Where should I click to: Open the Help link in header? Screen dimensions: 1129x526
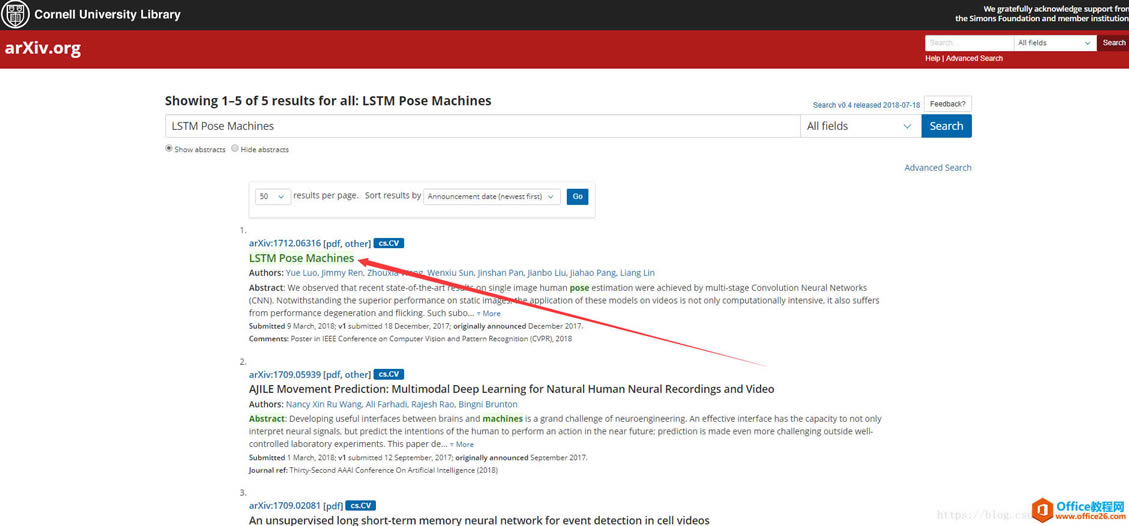click(932, 58)
